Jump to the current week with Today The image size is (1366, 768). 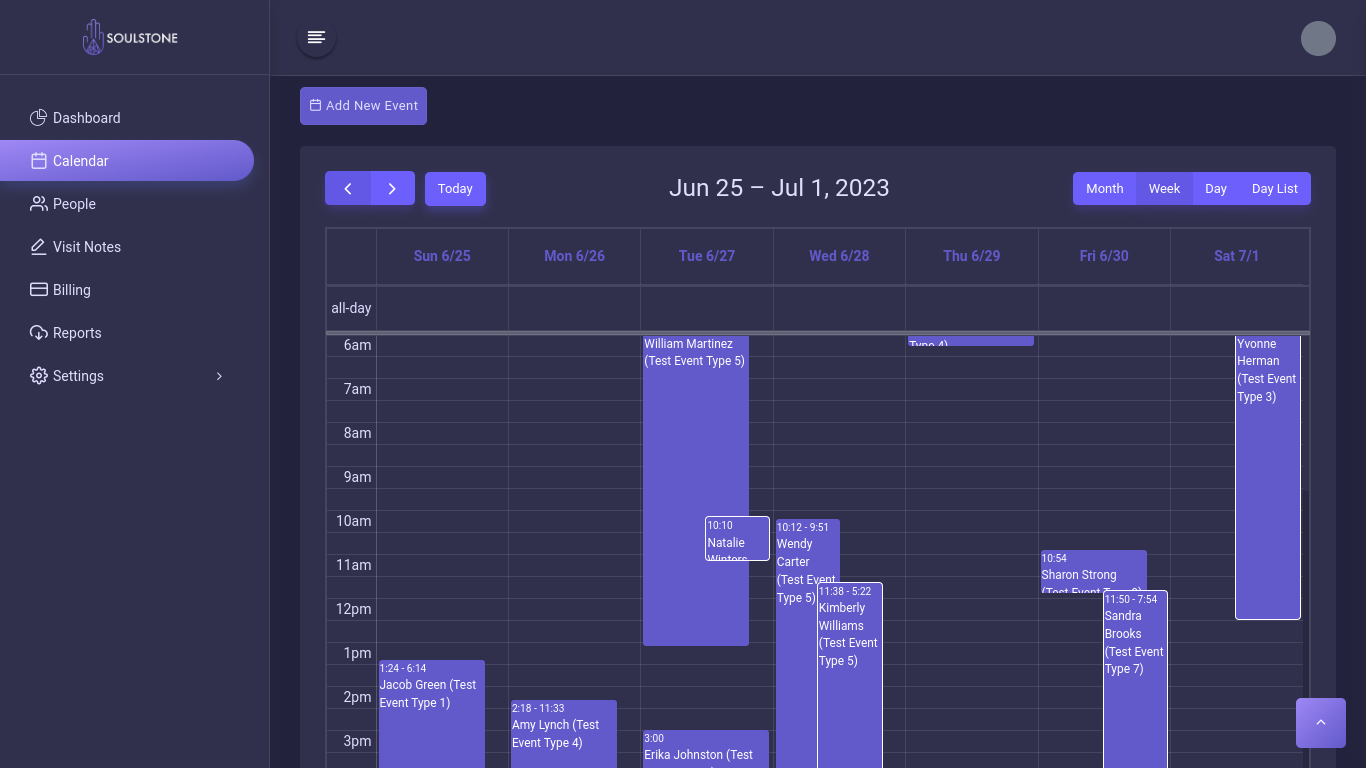pos(455,188)
